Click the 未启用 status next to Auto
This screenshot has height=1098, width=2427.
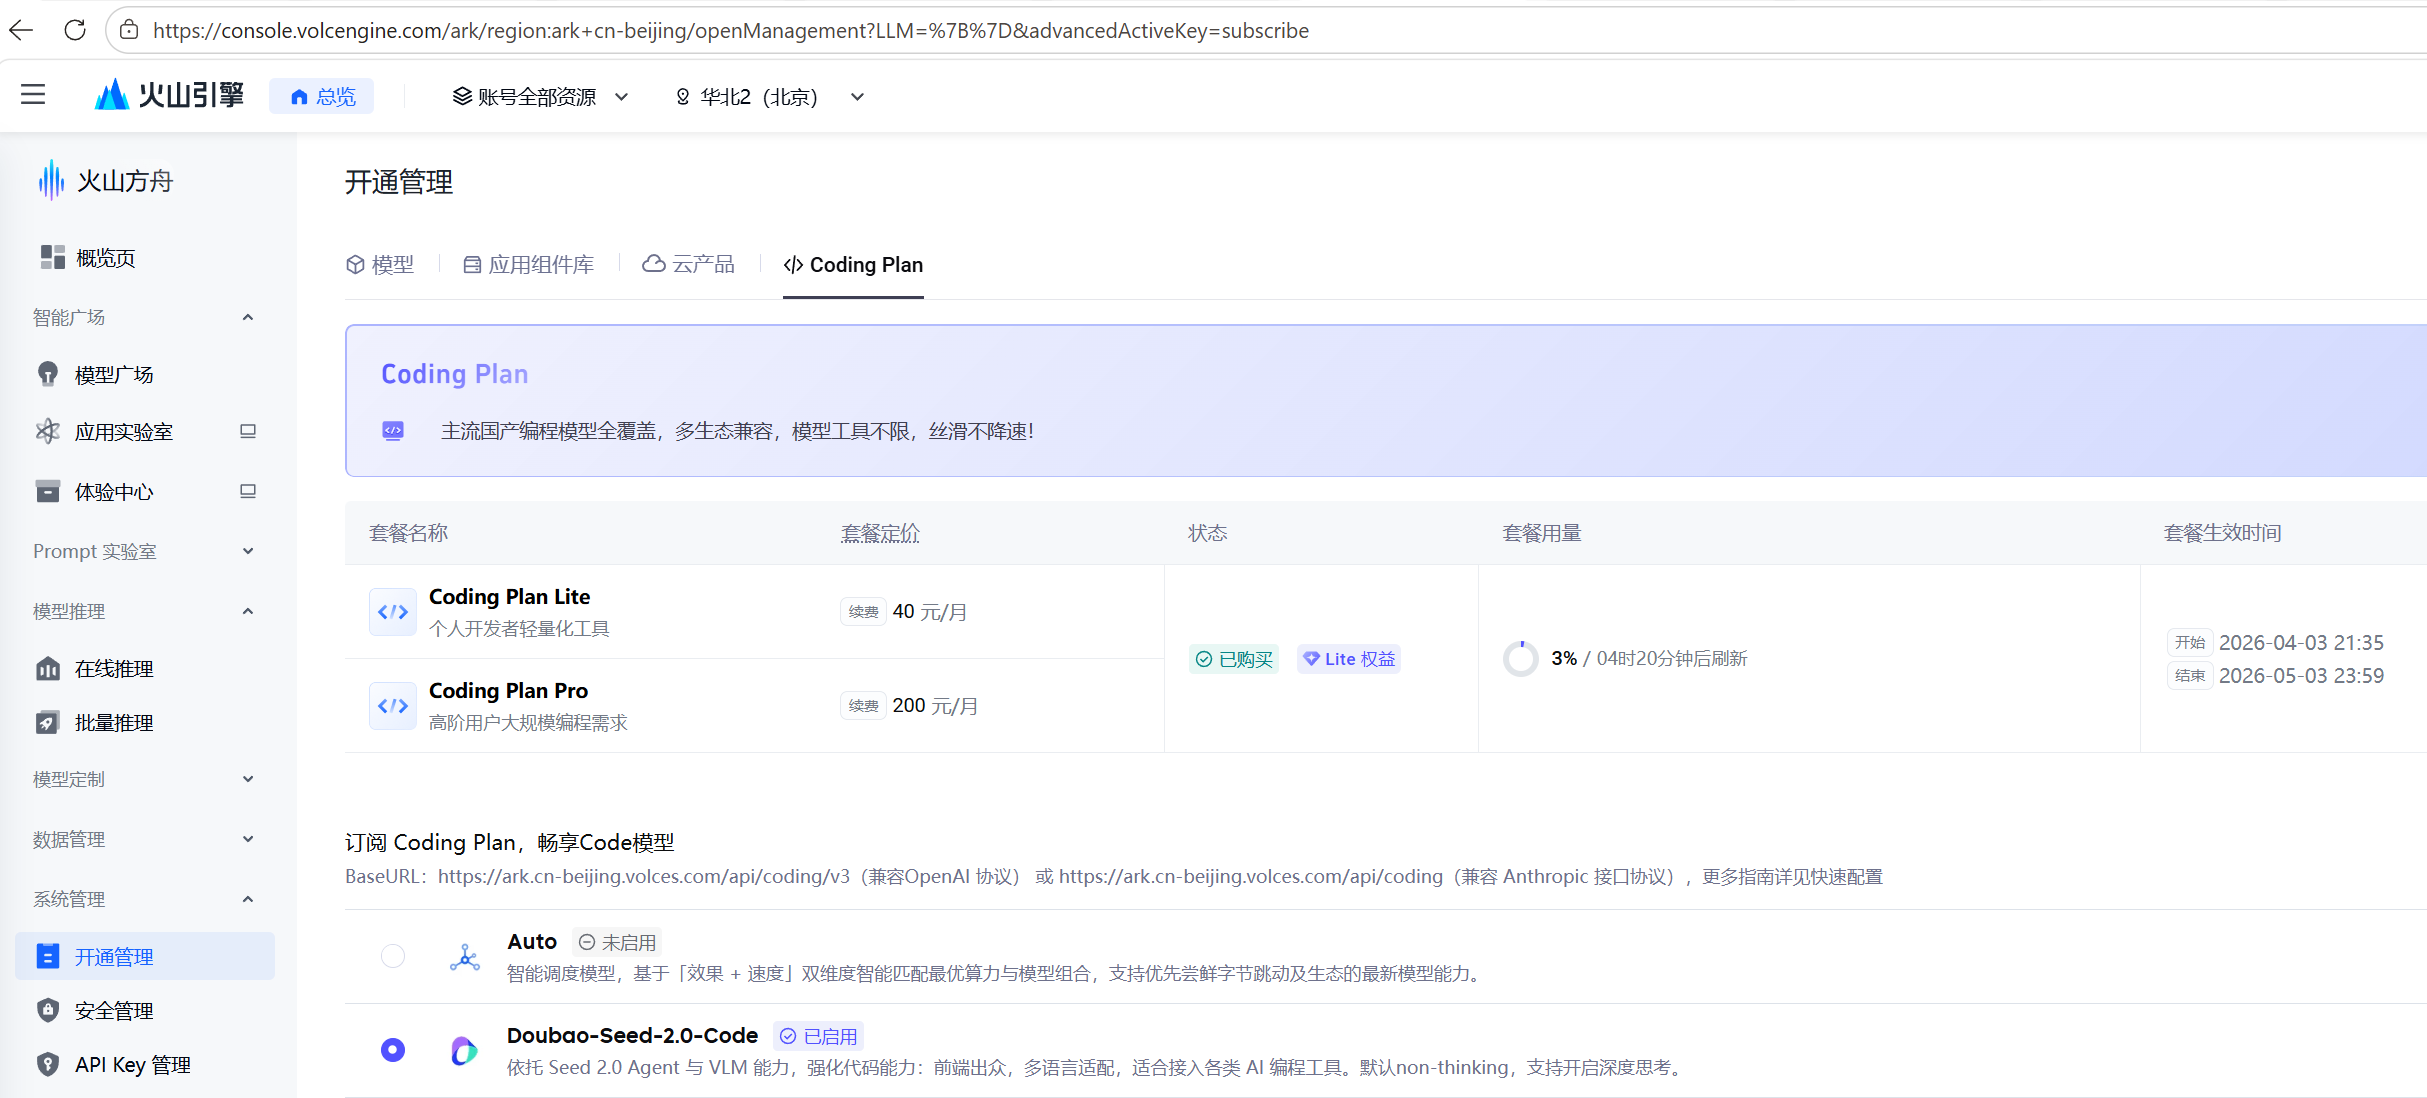[x=618, y=942]
